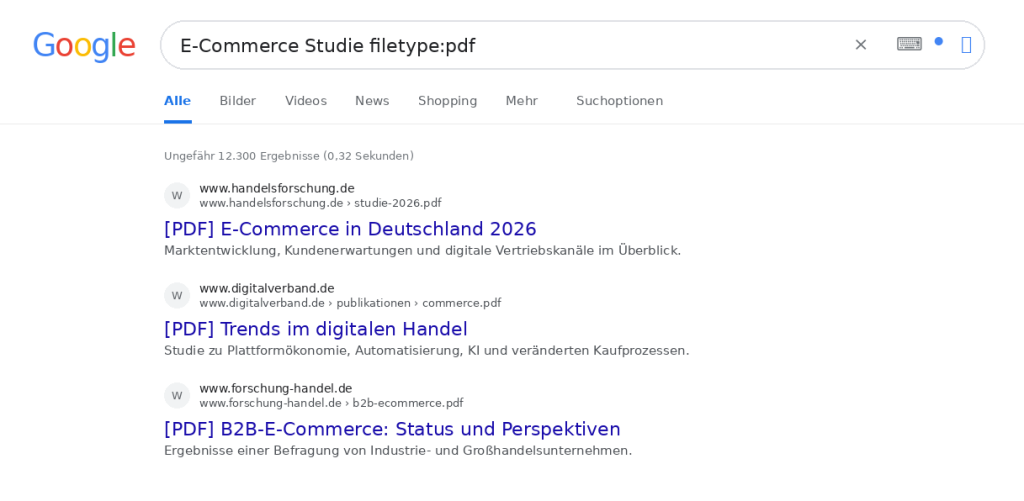
Task: Click the blue search icon in search box
Action: pyautogui.click(x=967, y=45)
